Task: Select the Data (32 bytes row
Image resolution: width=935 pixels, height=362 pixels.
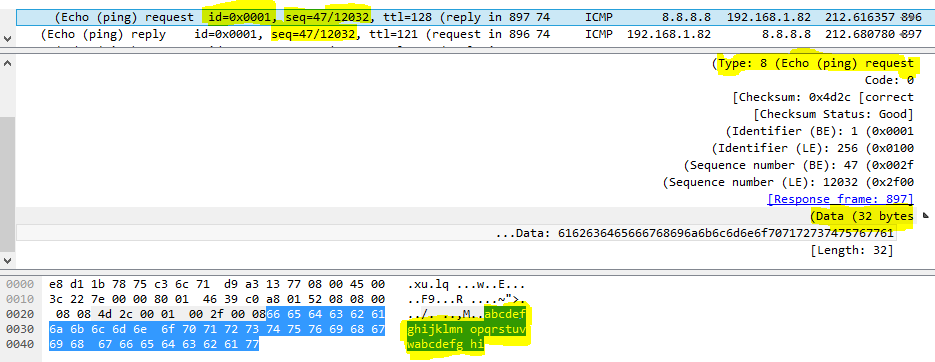Action: click(x=862, y=216)
